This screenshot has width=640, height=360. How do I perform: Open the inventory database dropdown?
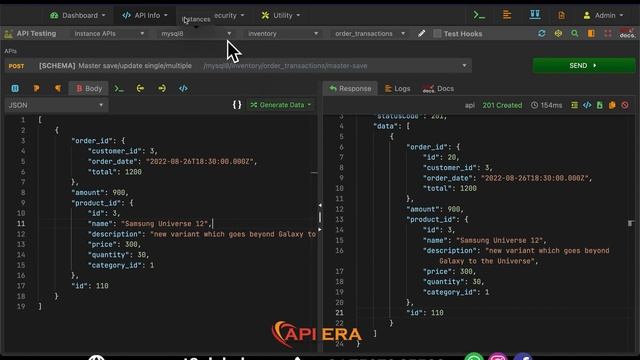pyautogui.click(x=282, y=33)
